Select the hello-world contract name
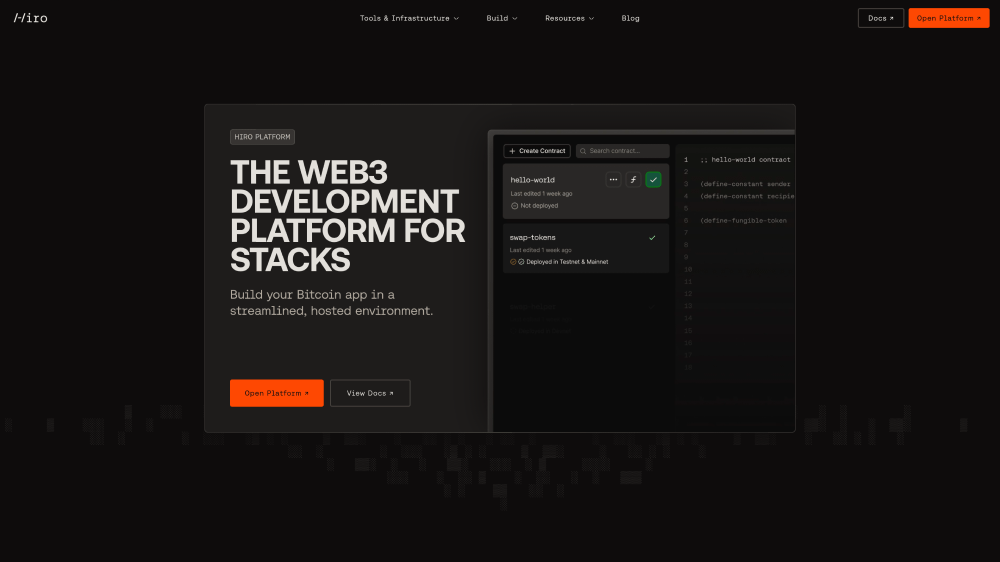The width and height of the screenshot is (1000, 562). tap(533, 180)
